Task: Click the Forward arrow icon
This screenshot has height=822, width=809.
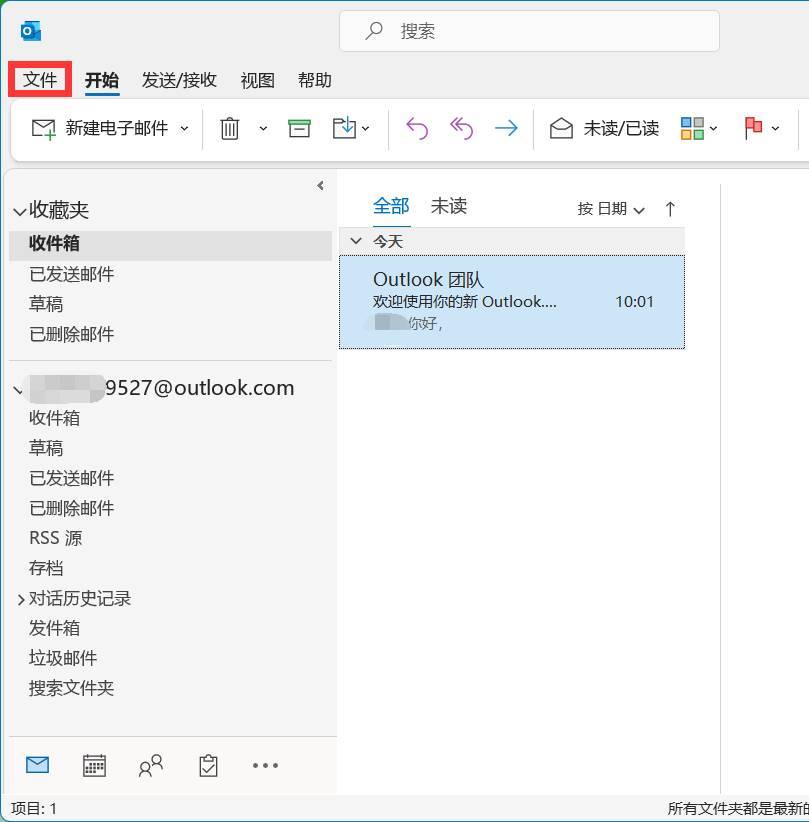Action: coord(506,128)
